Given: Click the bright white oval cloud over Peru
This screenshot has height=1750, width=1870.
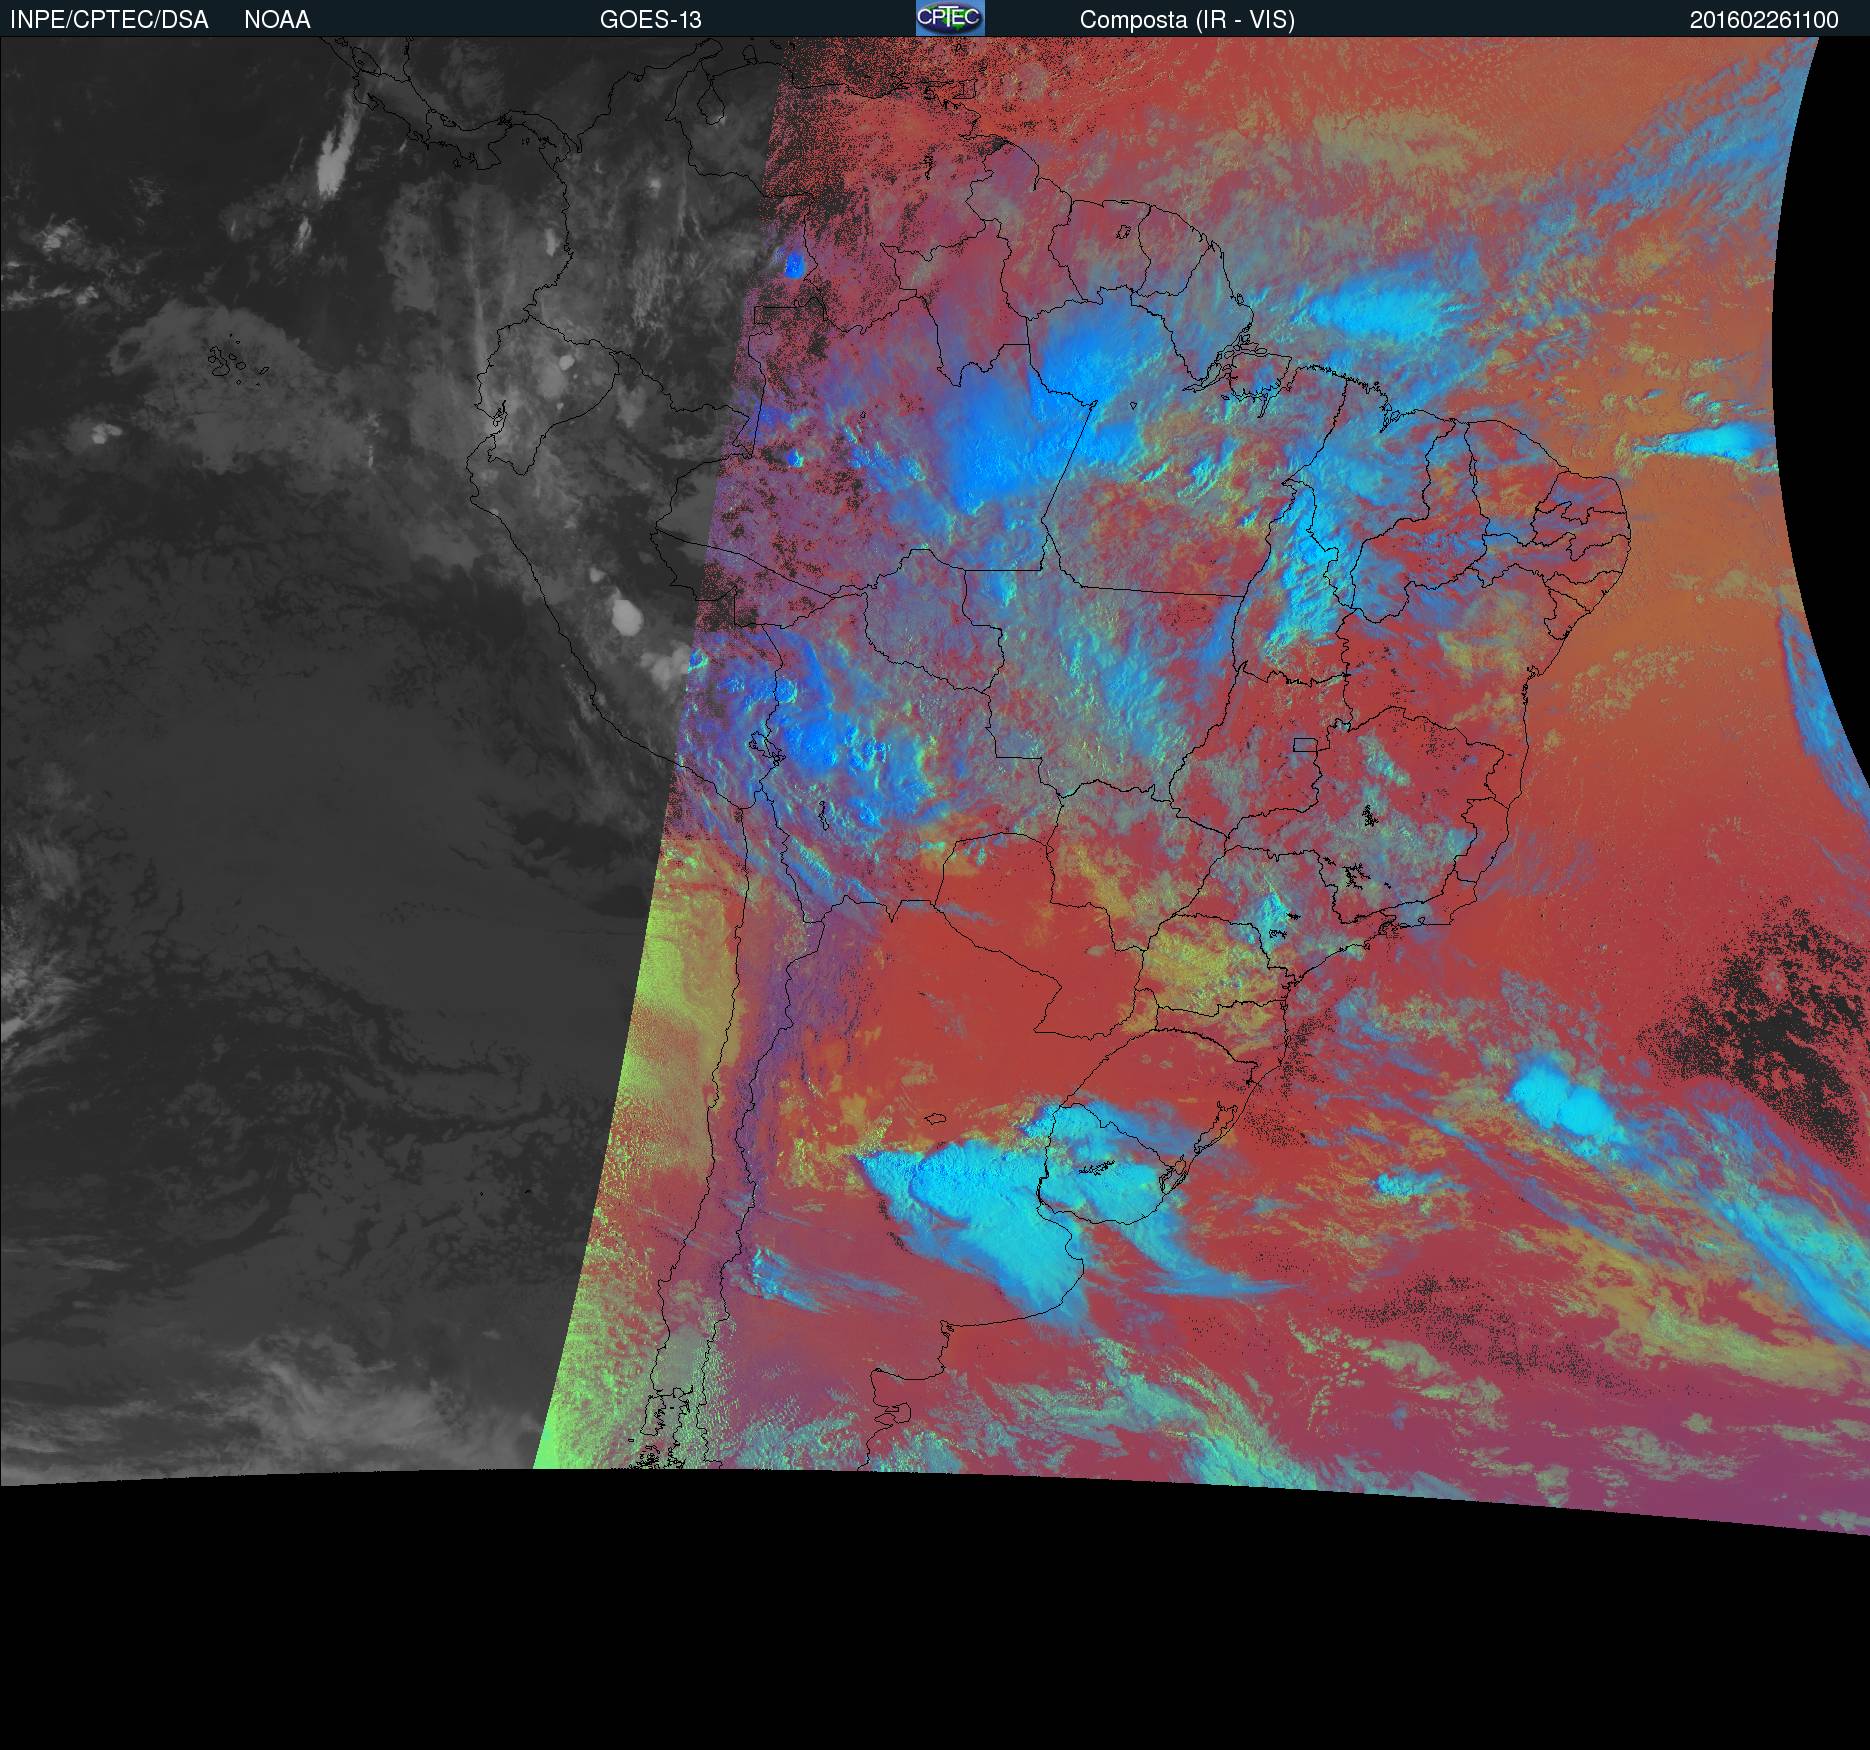Looking at the screenshot, I should pyautogui.click(x=630, y=616).
